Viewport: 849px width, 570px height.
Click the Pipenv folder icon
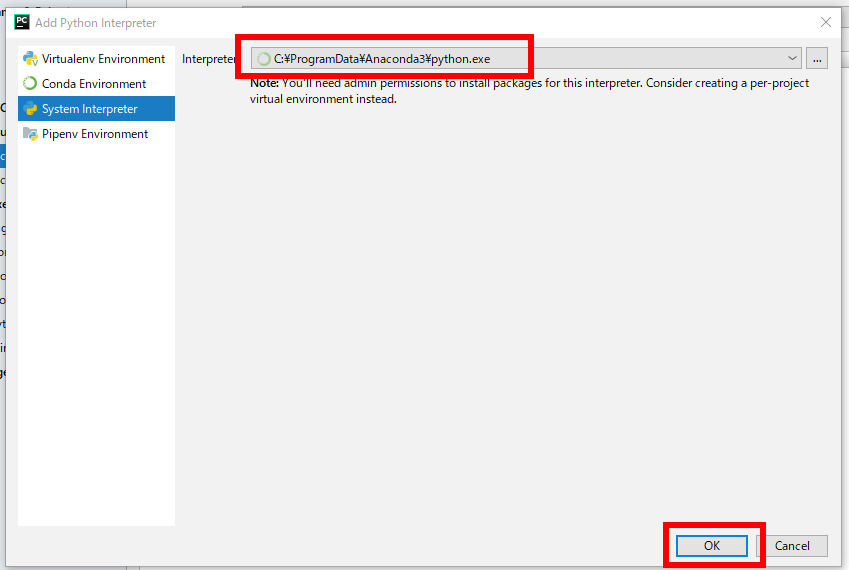30,134
